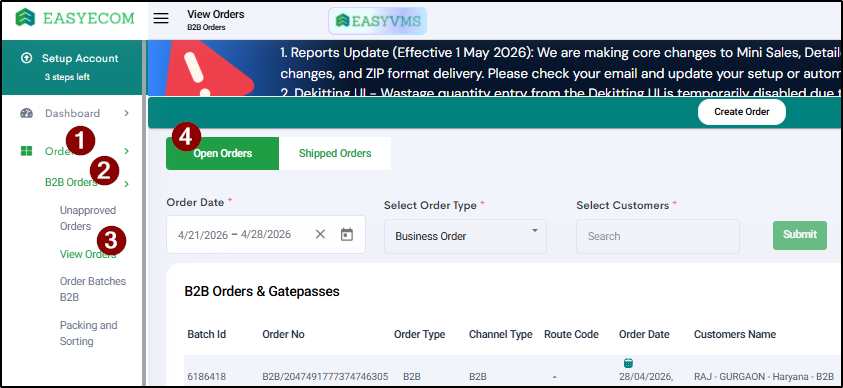
Task: Switch to the Shipped Orders tab
Action: tap(335, 154)
